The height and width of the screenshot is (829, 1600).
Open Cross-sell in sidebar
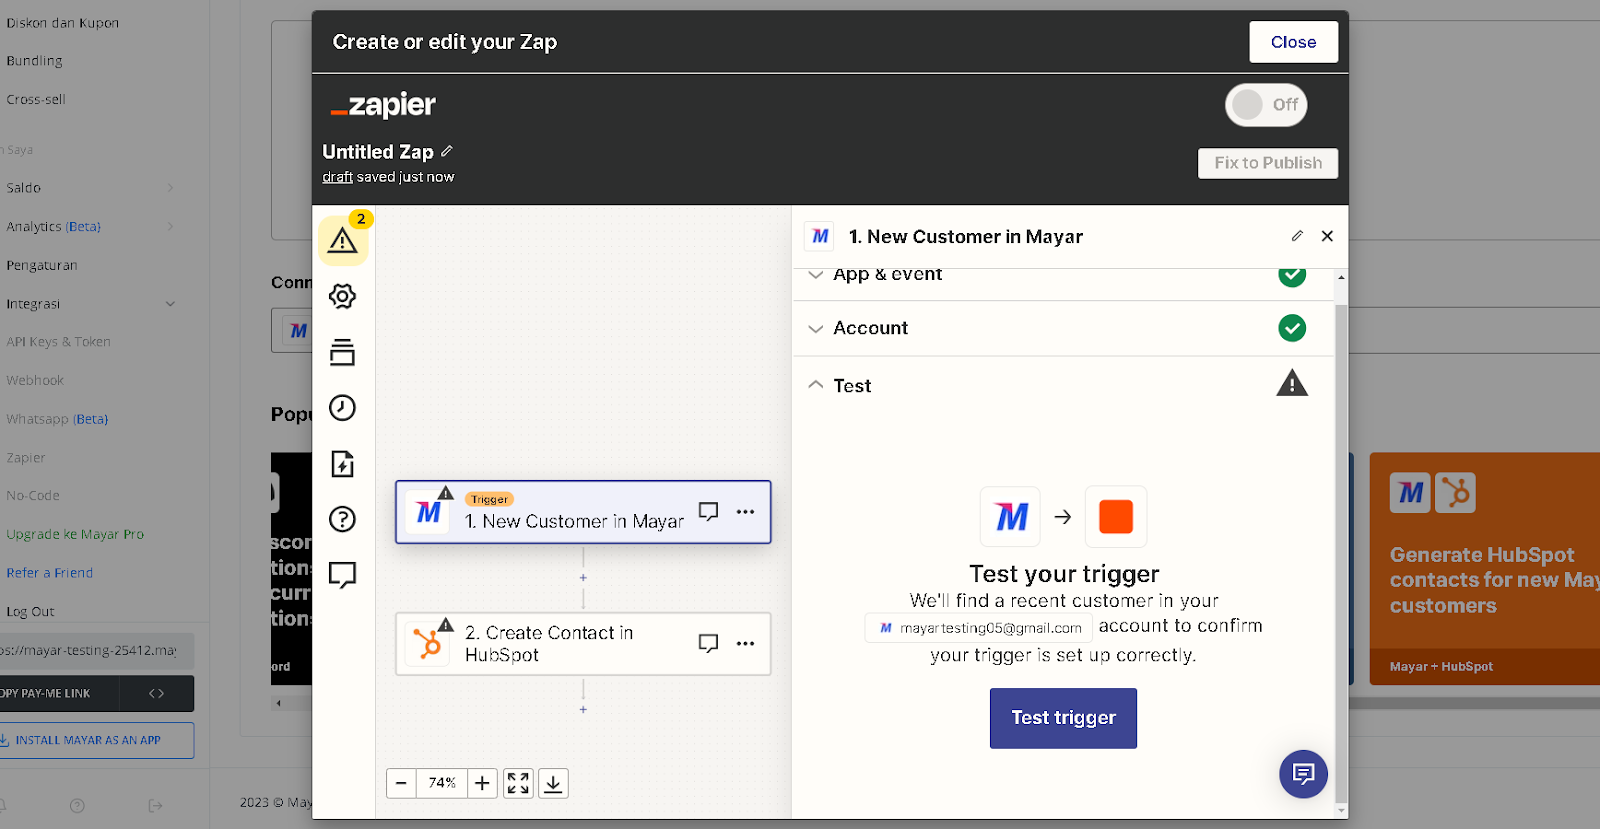click(x=36, y=100)
